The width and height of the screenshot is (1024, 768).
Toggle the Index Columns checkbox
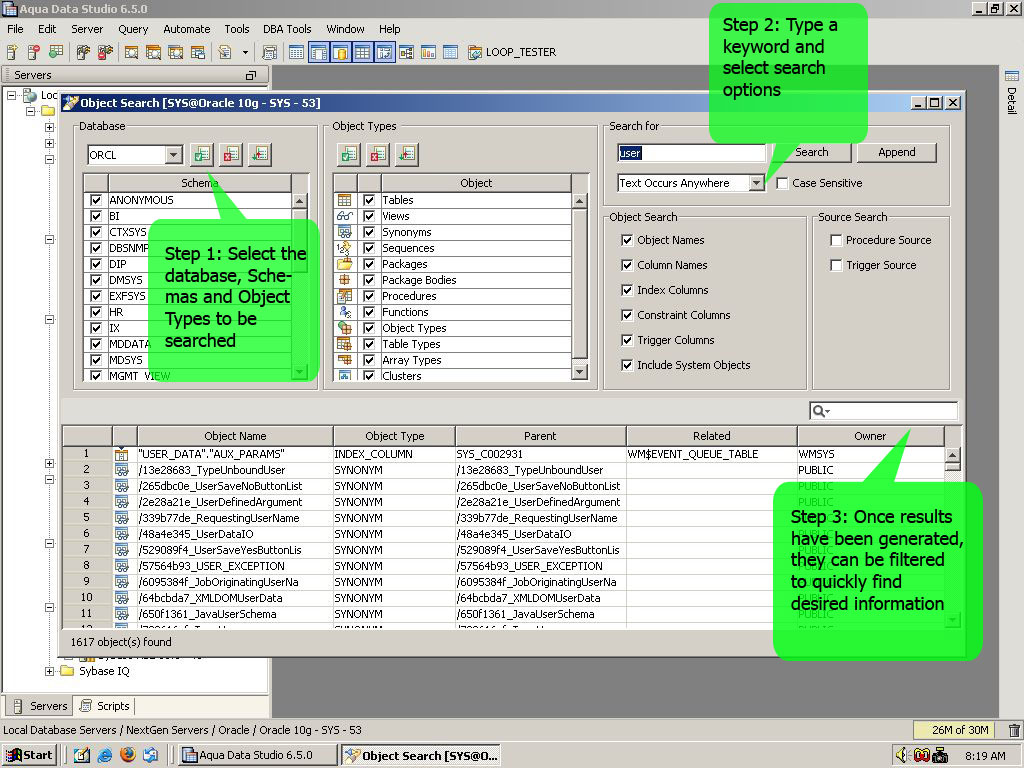627,290
